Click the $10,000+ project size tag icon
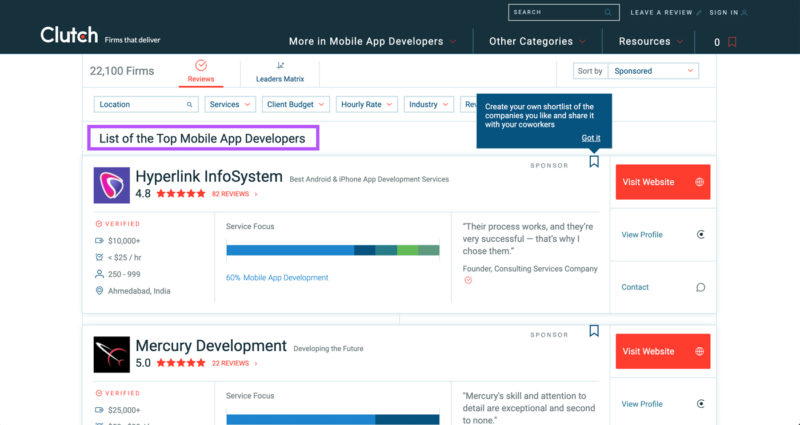Image resolution: width=800 pixels, height=425 pixels. coord(99,241)
